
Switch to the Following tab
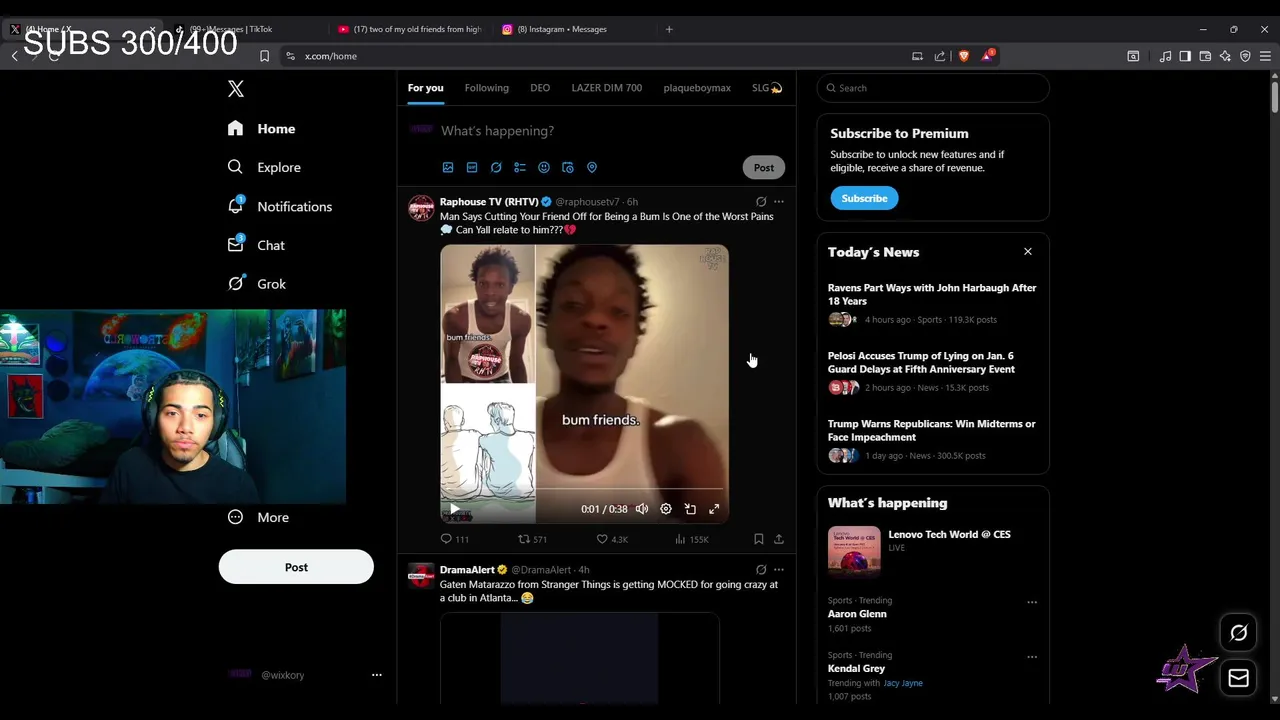[x=487, y=88]
